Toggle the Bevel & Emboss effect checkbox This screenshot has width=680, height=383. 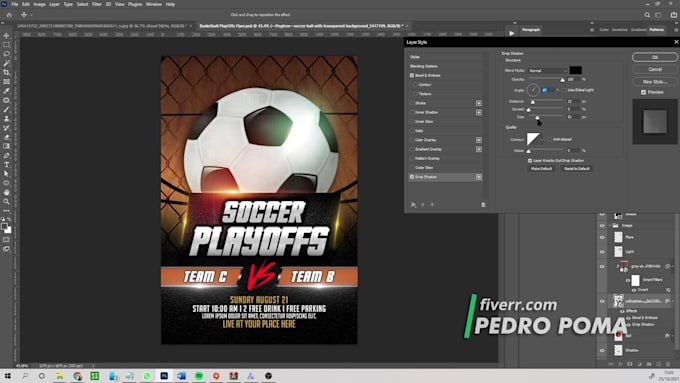tap(412, 75)
